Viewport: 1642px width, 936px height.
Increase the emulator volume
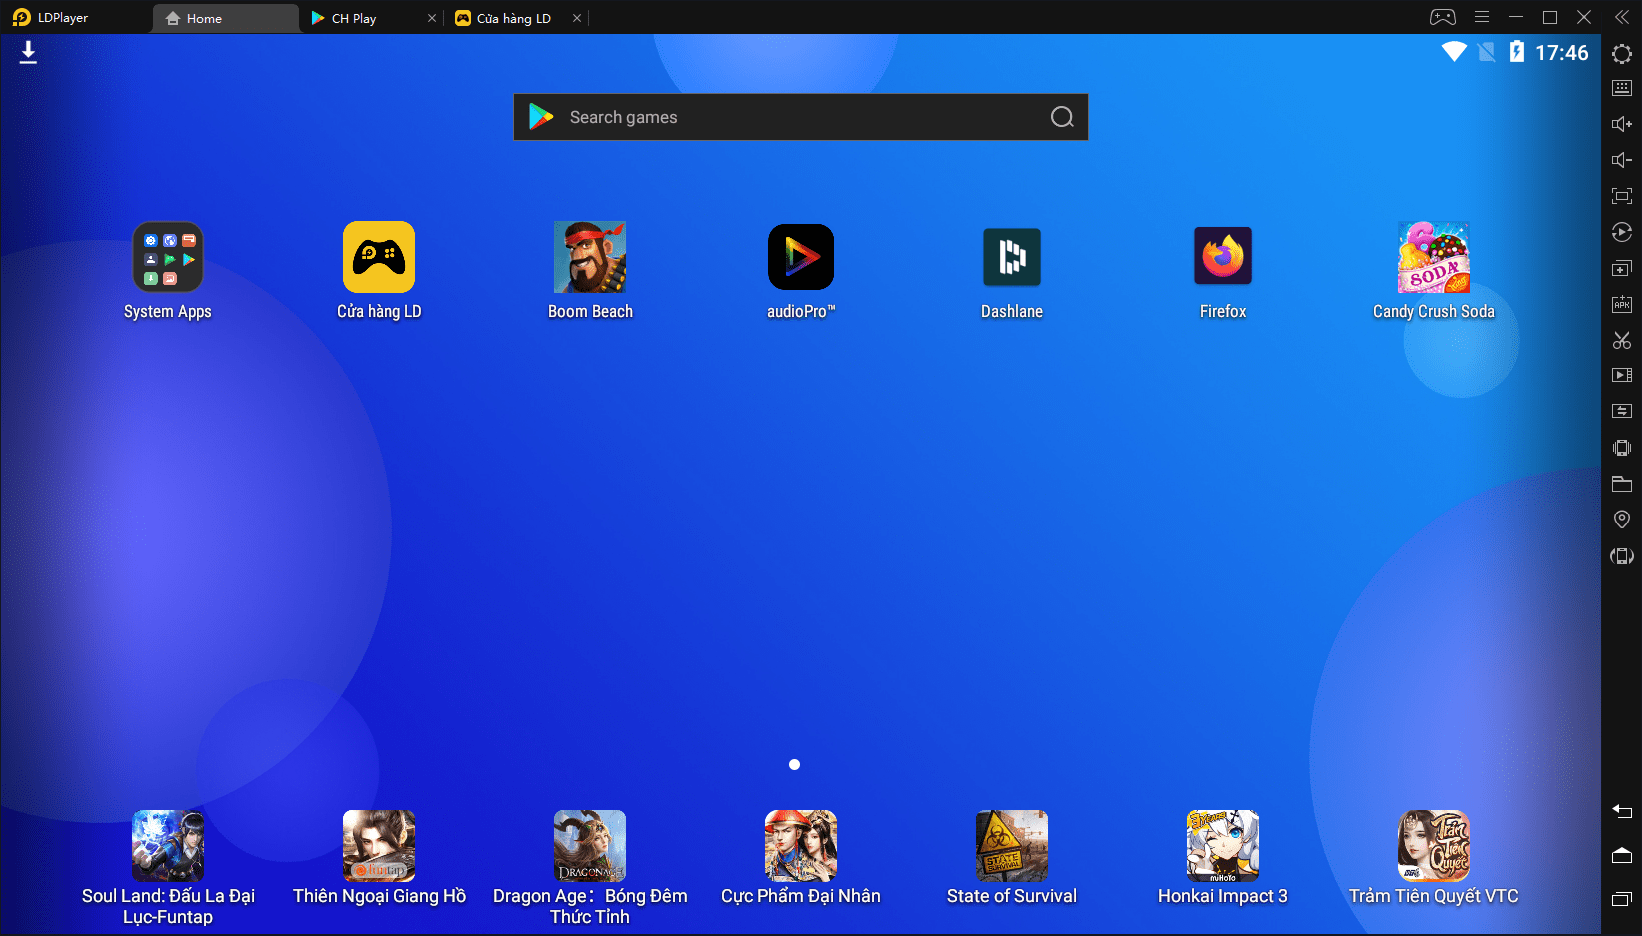coord(1622,123)
